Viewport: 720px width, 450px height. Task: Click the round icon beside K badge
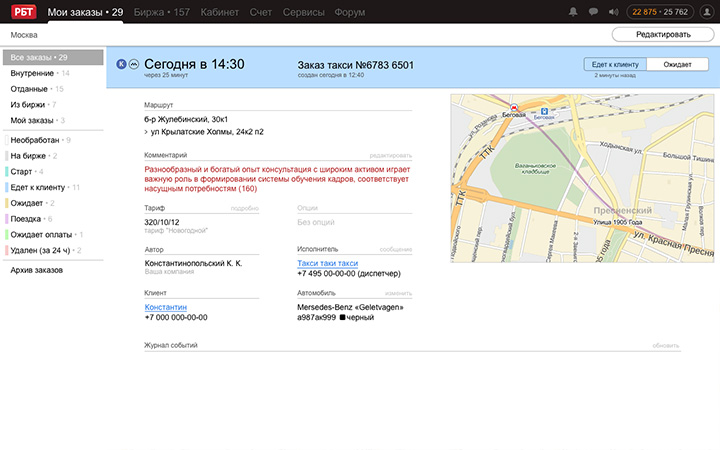134,64
